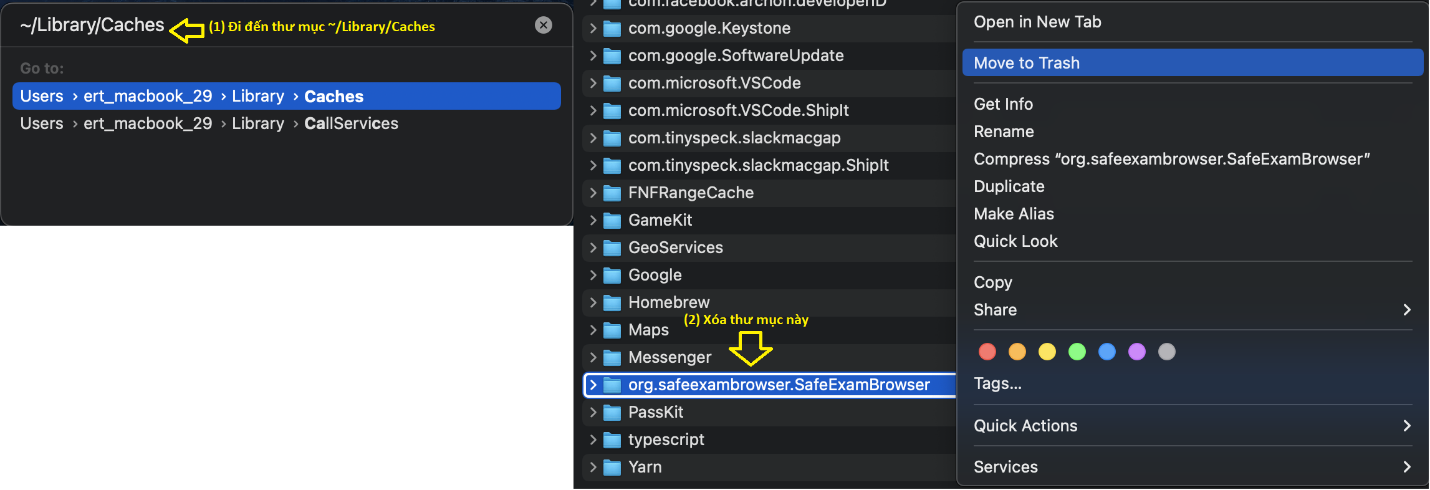Click the Messenger folder icon
This screenshot has width=1430, height=490.
coord(613,357)
